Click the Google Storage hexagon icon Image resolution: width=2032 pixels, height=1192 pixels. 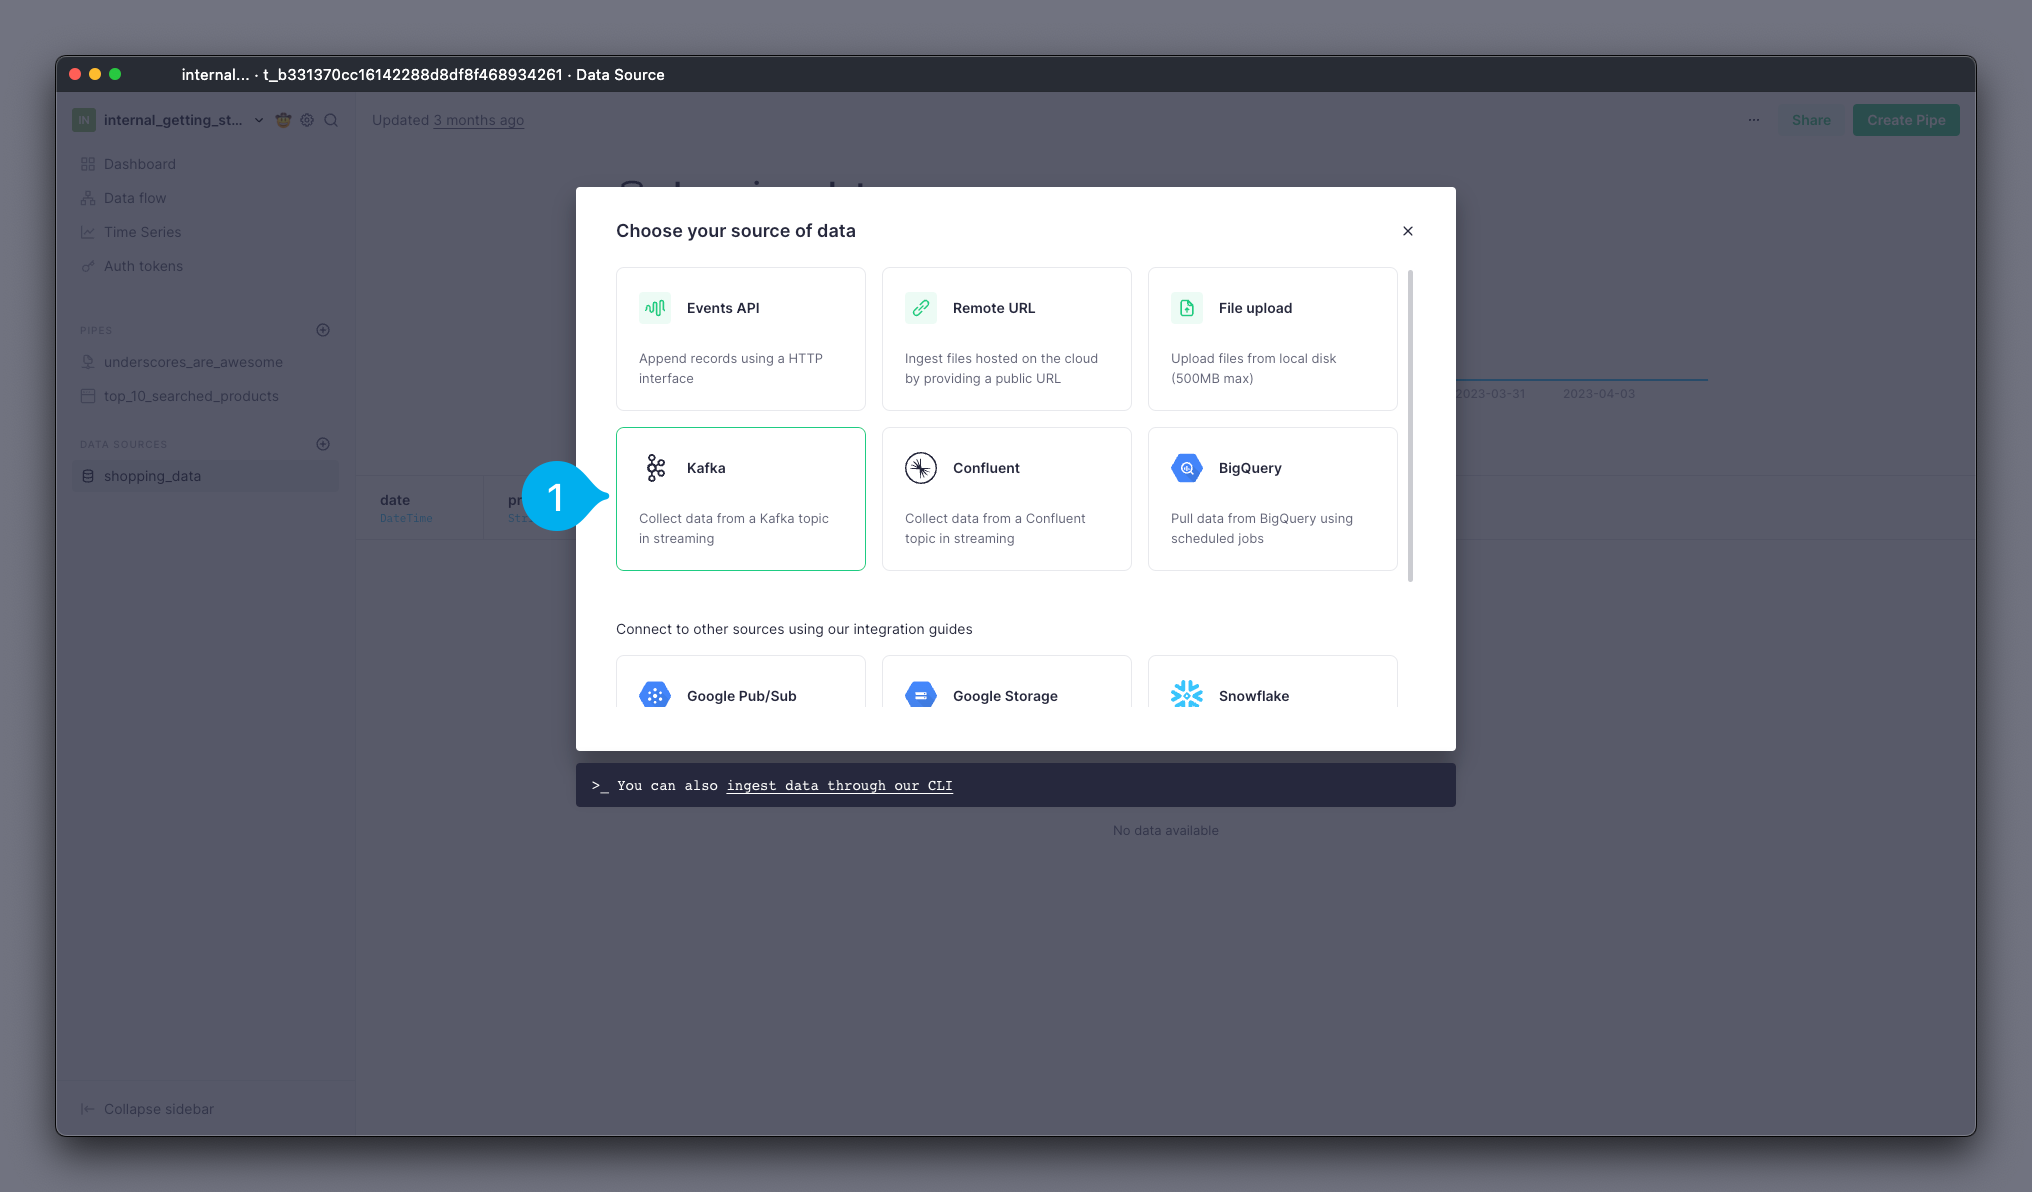[x=921, y=694]
